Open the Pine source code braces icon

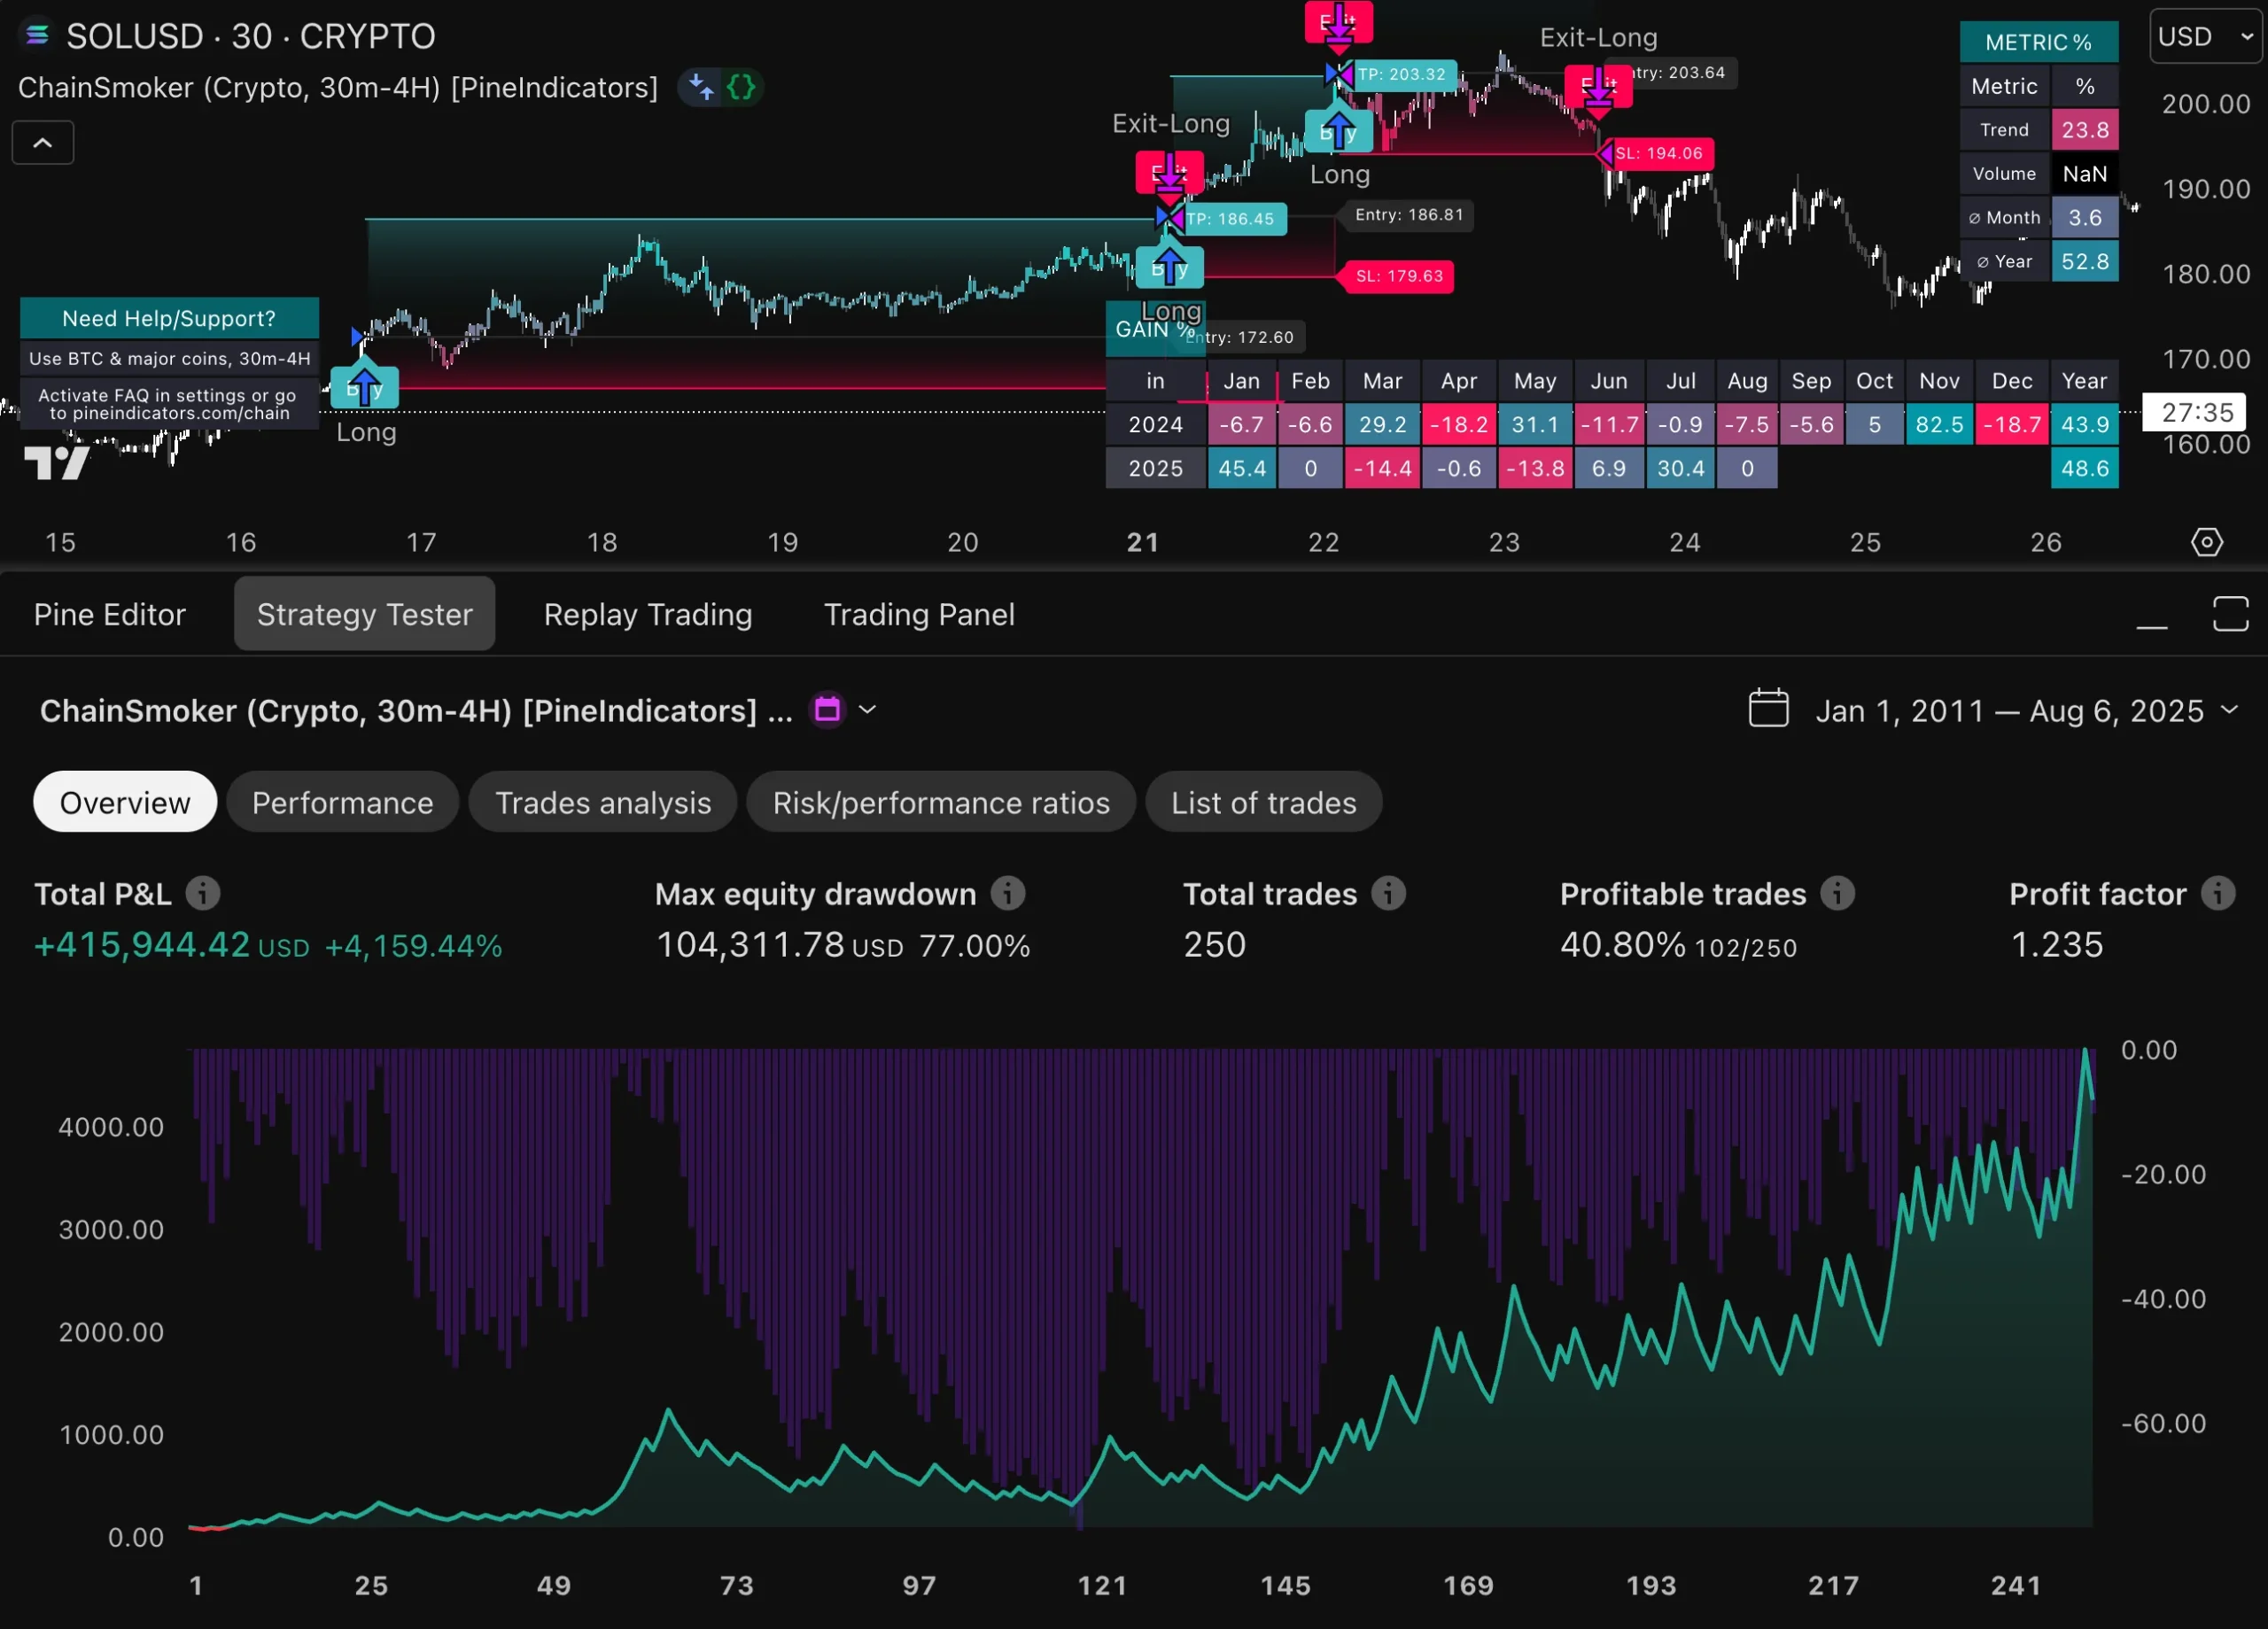point(741,87)
